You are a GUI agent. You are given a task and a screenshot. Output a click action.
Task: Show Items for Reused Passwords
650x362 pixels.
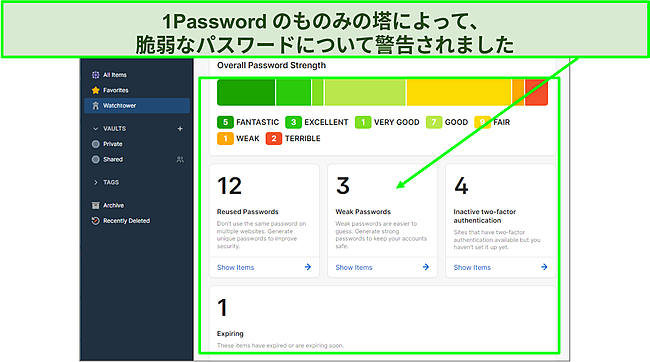tap(235, 267)
